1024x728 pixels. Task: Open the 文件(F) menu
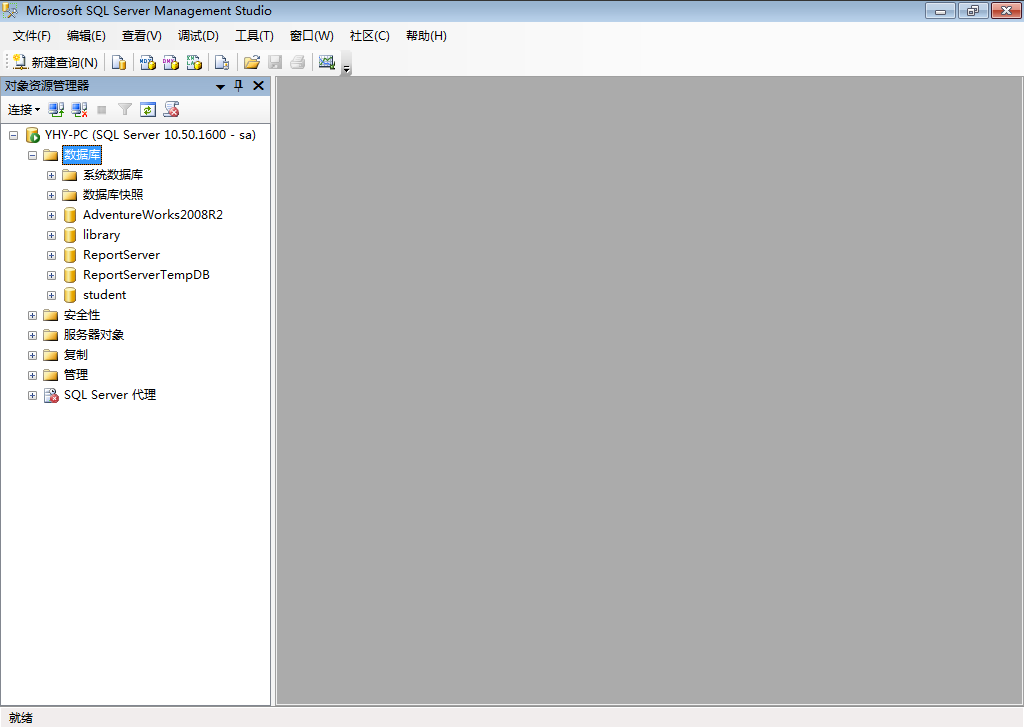tap(31, 36)
